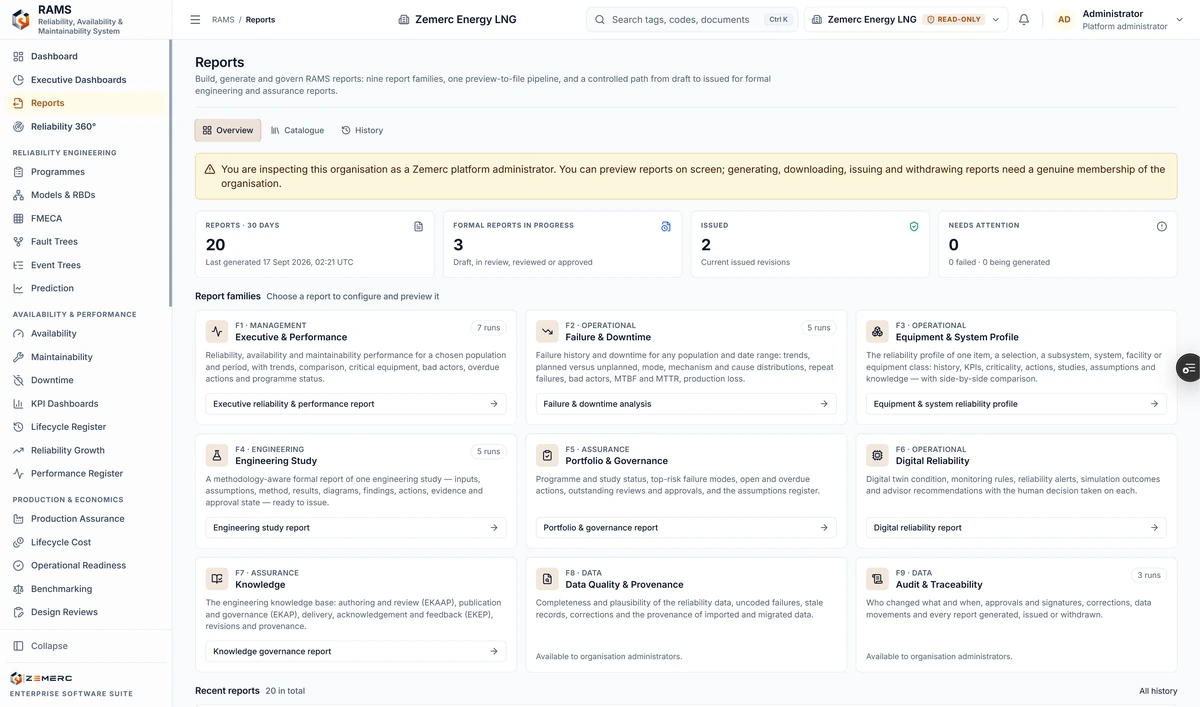The height and width of the screenshot is (707, 1200).
Task: Open Portfolio & governance report
Action: (x=686, y=528)
